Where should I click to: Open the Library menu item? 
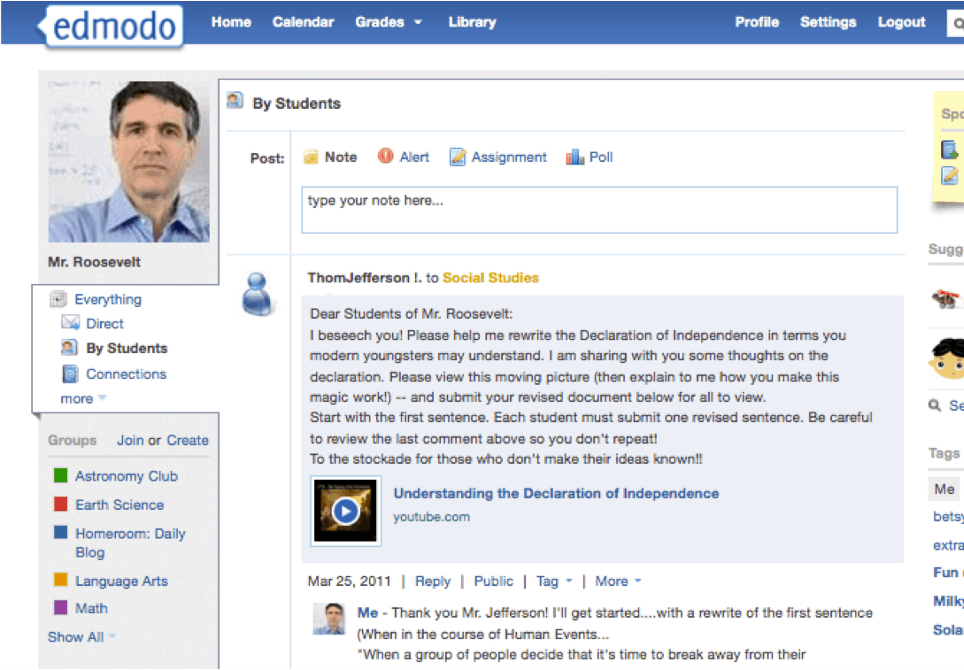[x=472, y=22]
